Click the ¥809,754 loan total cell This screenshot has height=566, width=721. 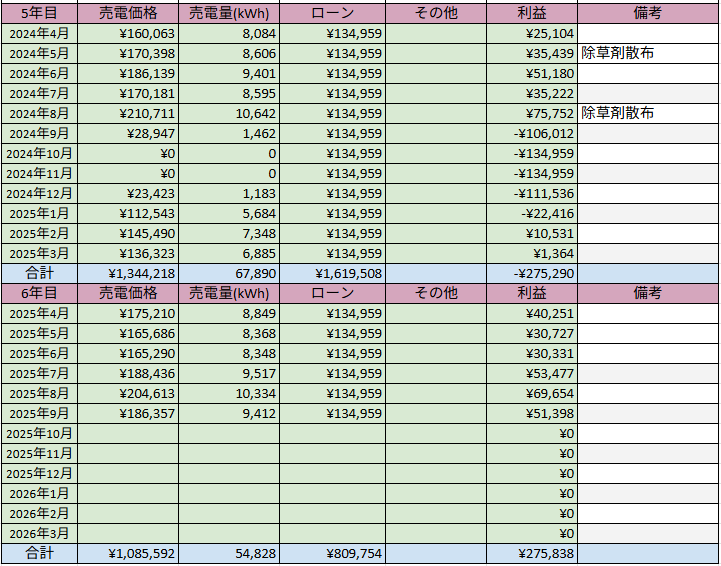coord(332,553)
